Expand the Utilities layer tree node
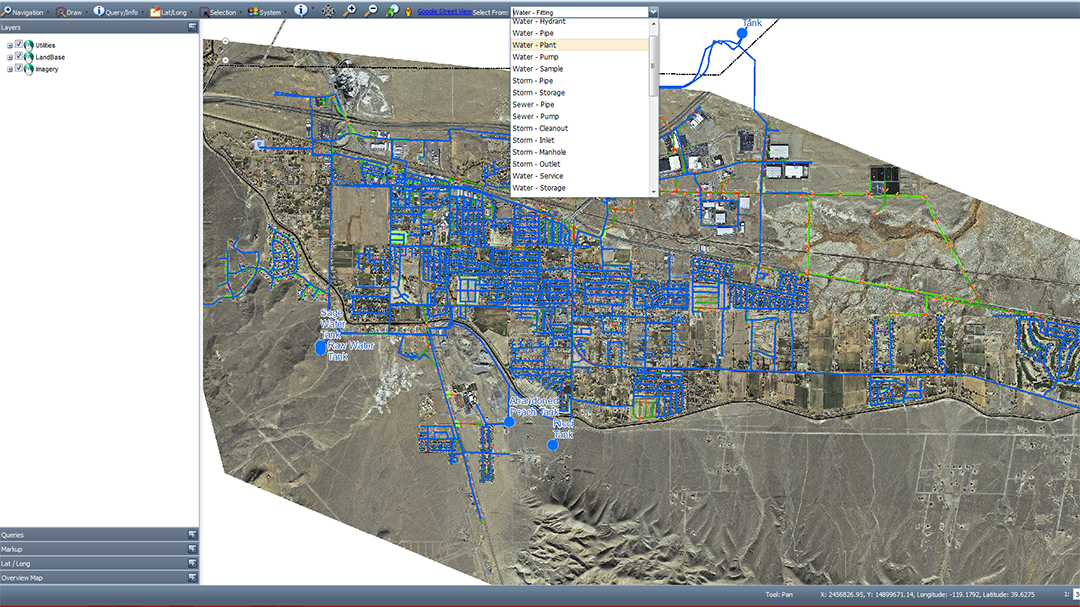The image size is (1080, 607). [x=10, y=45]
